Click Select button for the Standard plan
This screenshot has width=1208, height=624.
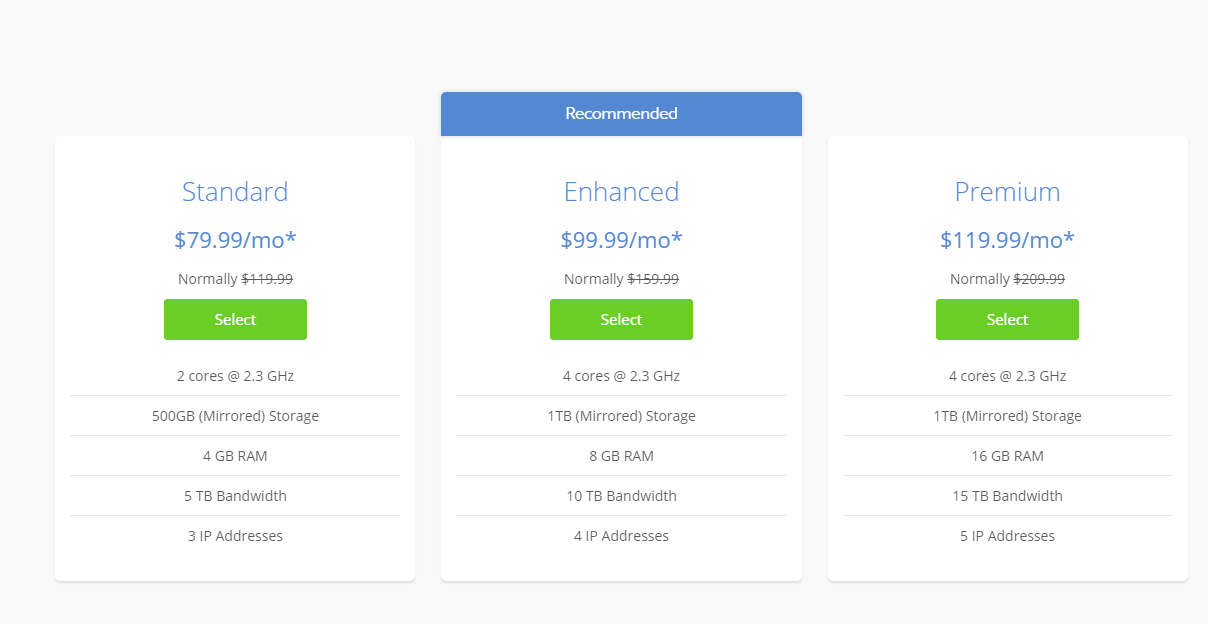point(235,320)
